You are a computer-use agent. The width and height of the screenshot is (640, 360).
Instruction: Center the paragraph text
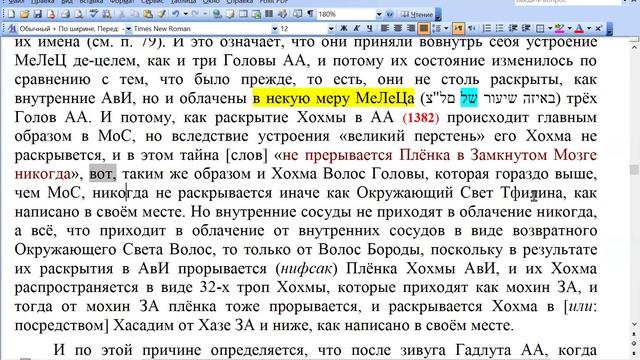[x=398, y=28]
